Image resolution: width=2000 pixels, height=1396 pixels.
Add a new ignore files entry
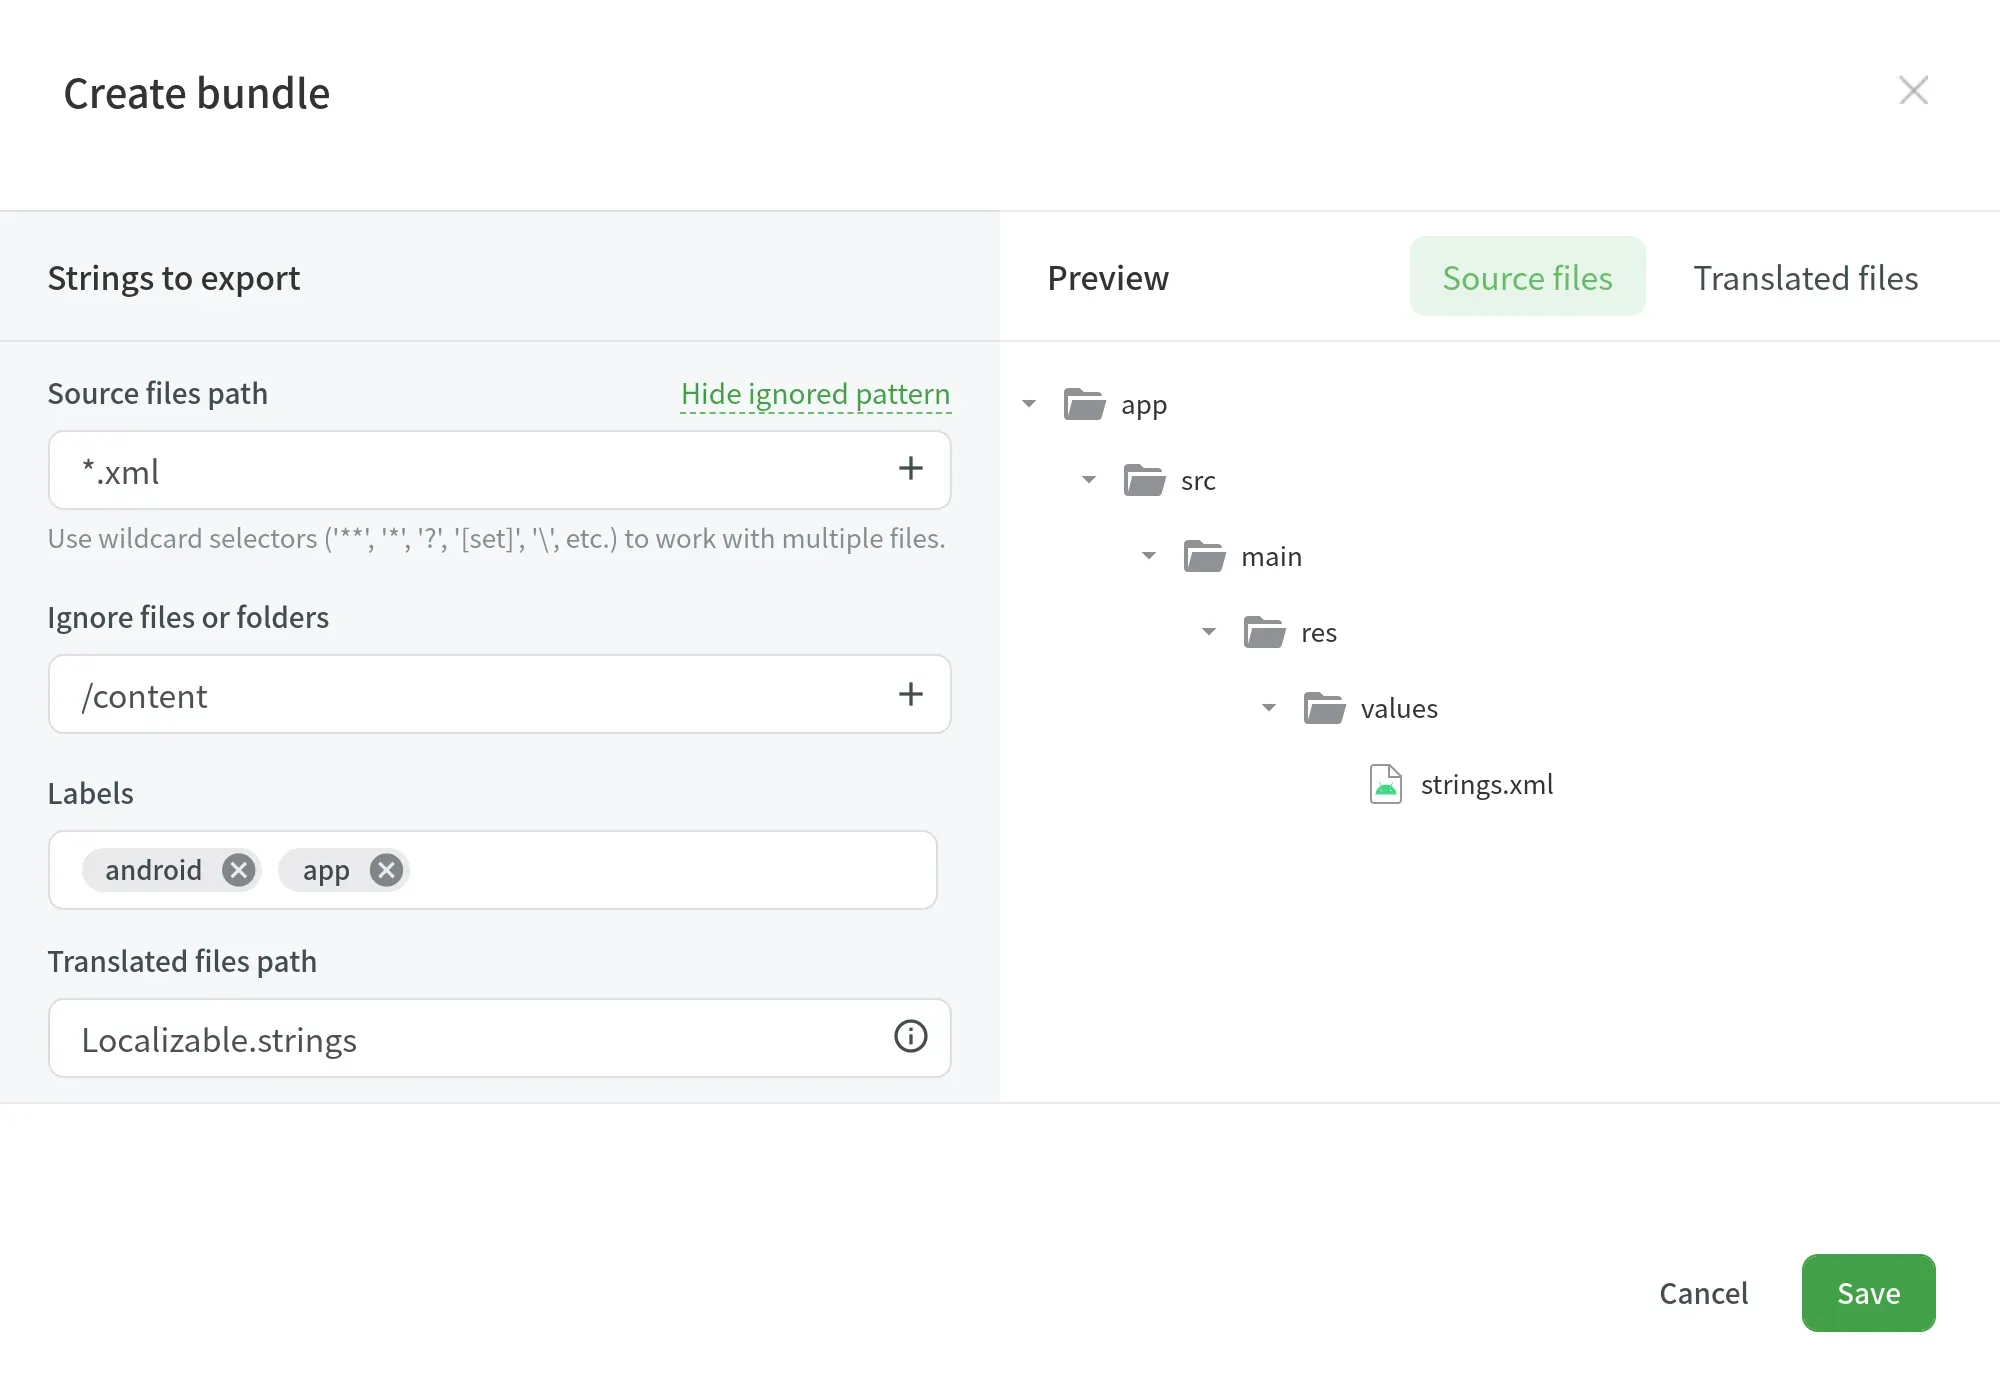pyautogui.click(x=911, y=694)
